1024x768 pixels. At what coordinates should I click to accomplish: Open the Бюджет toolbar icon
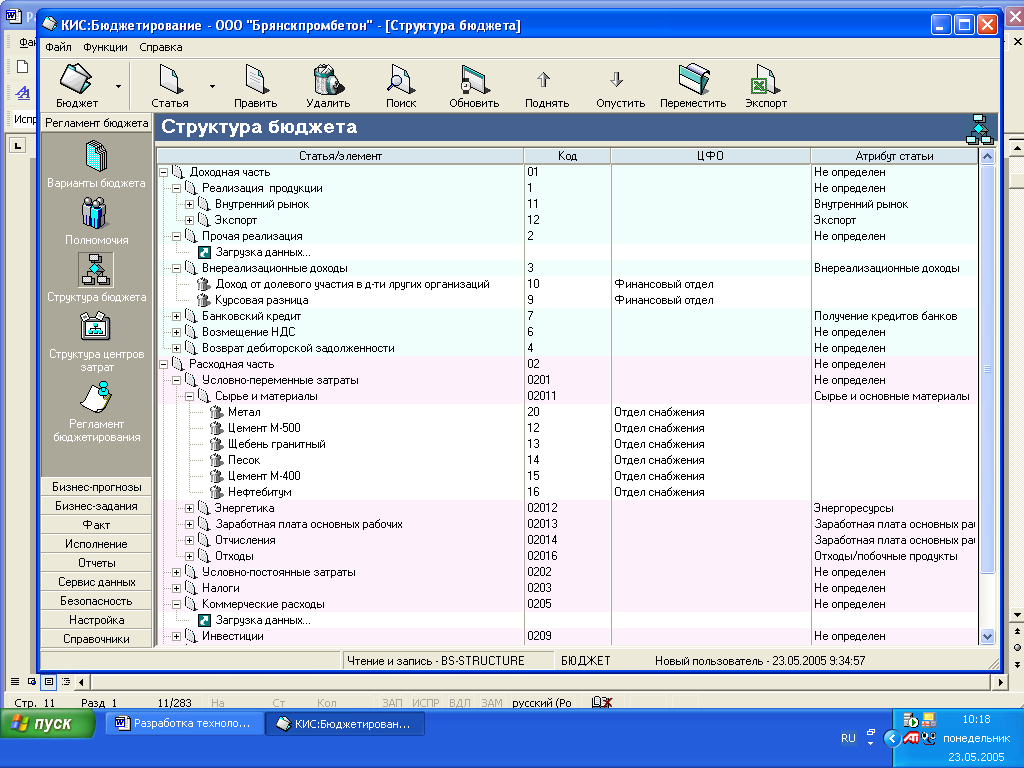tap(76, 79)
